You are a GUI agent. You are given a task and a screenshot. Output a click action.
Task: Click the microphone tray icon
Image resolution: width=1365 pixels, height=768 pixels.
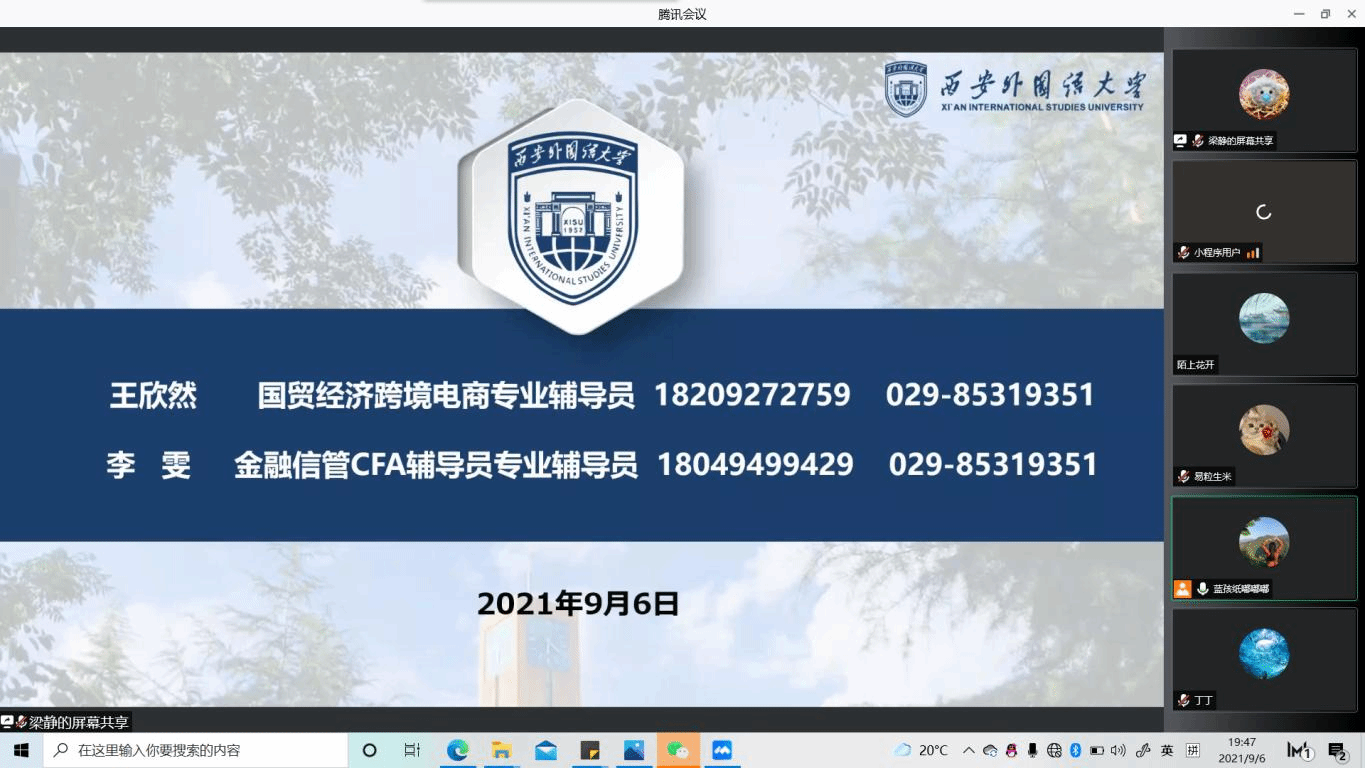pos(1032,750)
